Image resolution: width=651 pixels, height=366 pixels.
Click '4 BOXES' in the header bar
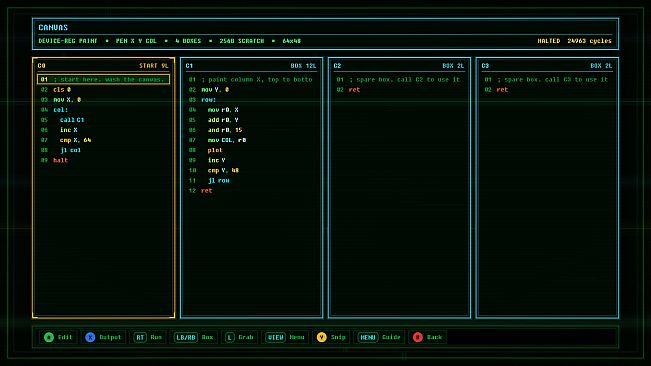coord(188,41)
